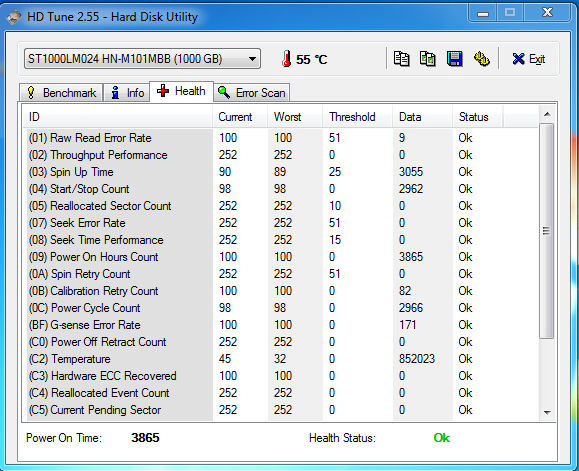Screen dimensions: 579x471
Task: Switch to the Info tab
Action: point(127,93)
